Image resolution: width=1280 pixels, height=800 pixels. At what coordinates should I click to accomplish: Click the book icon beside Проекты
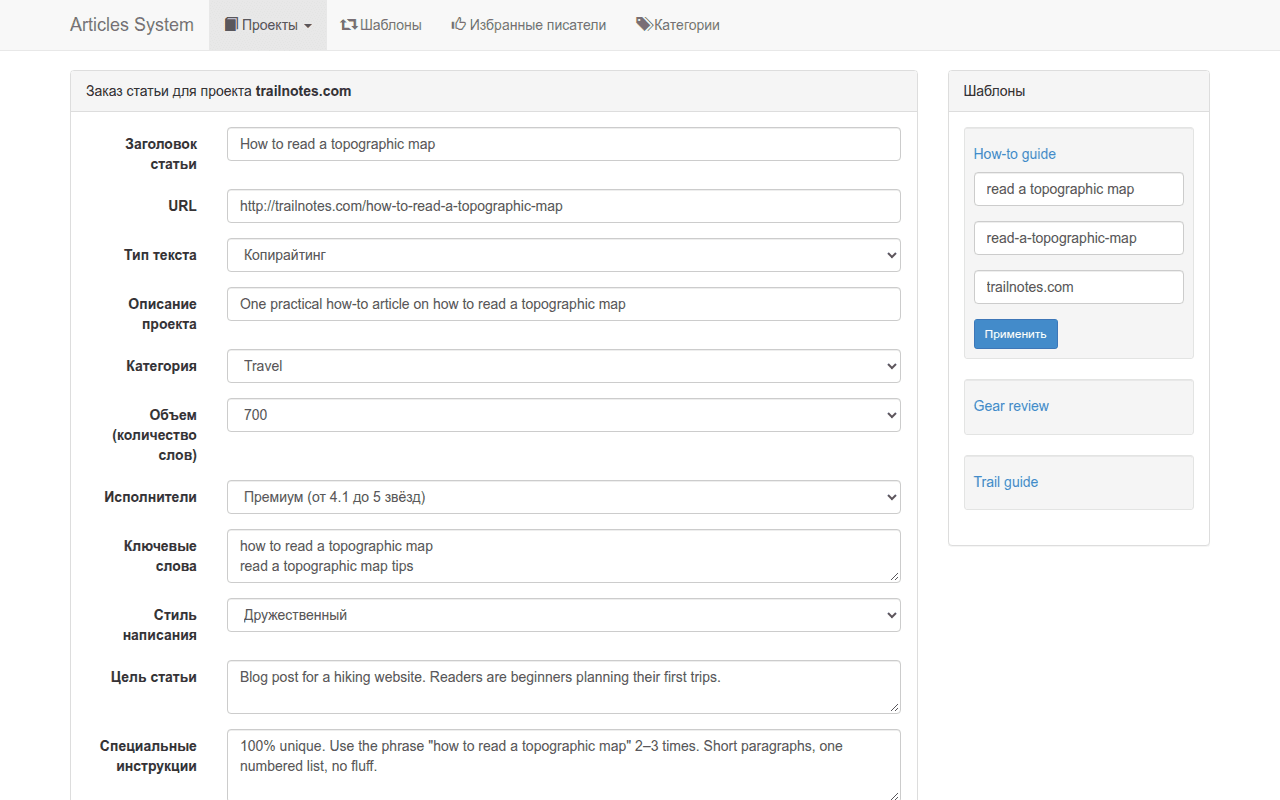pos(231,25)
